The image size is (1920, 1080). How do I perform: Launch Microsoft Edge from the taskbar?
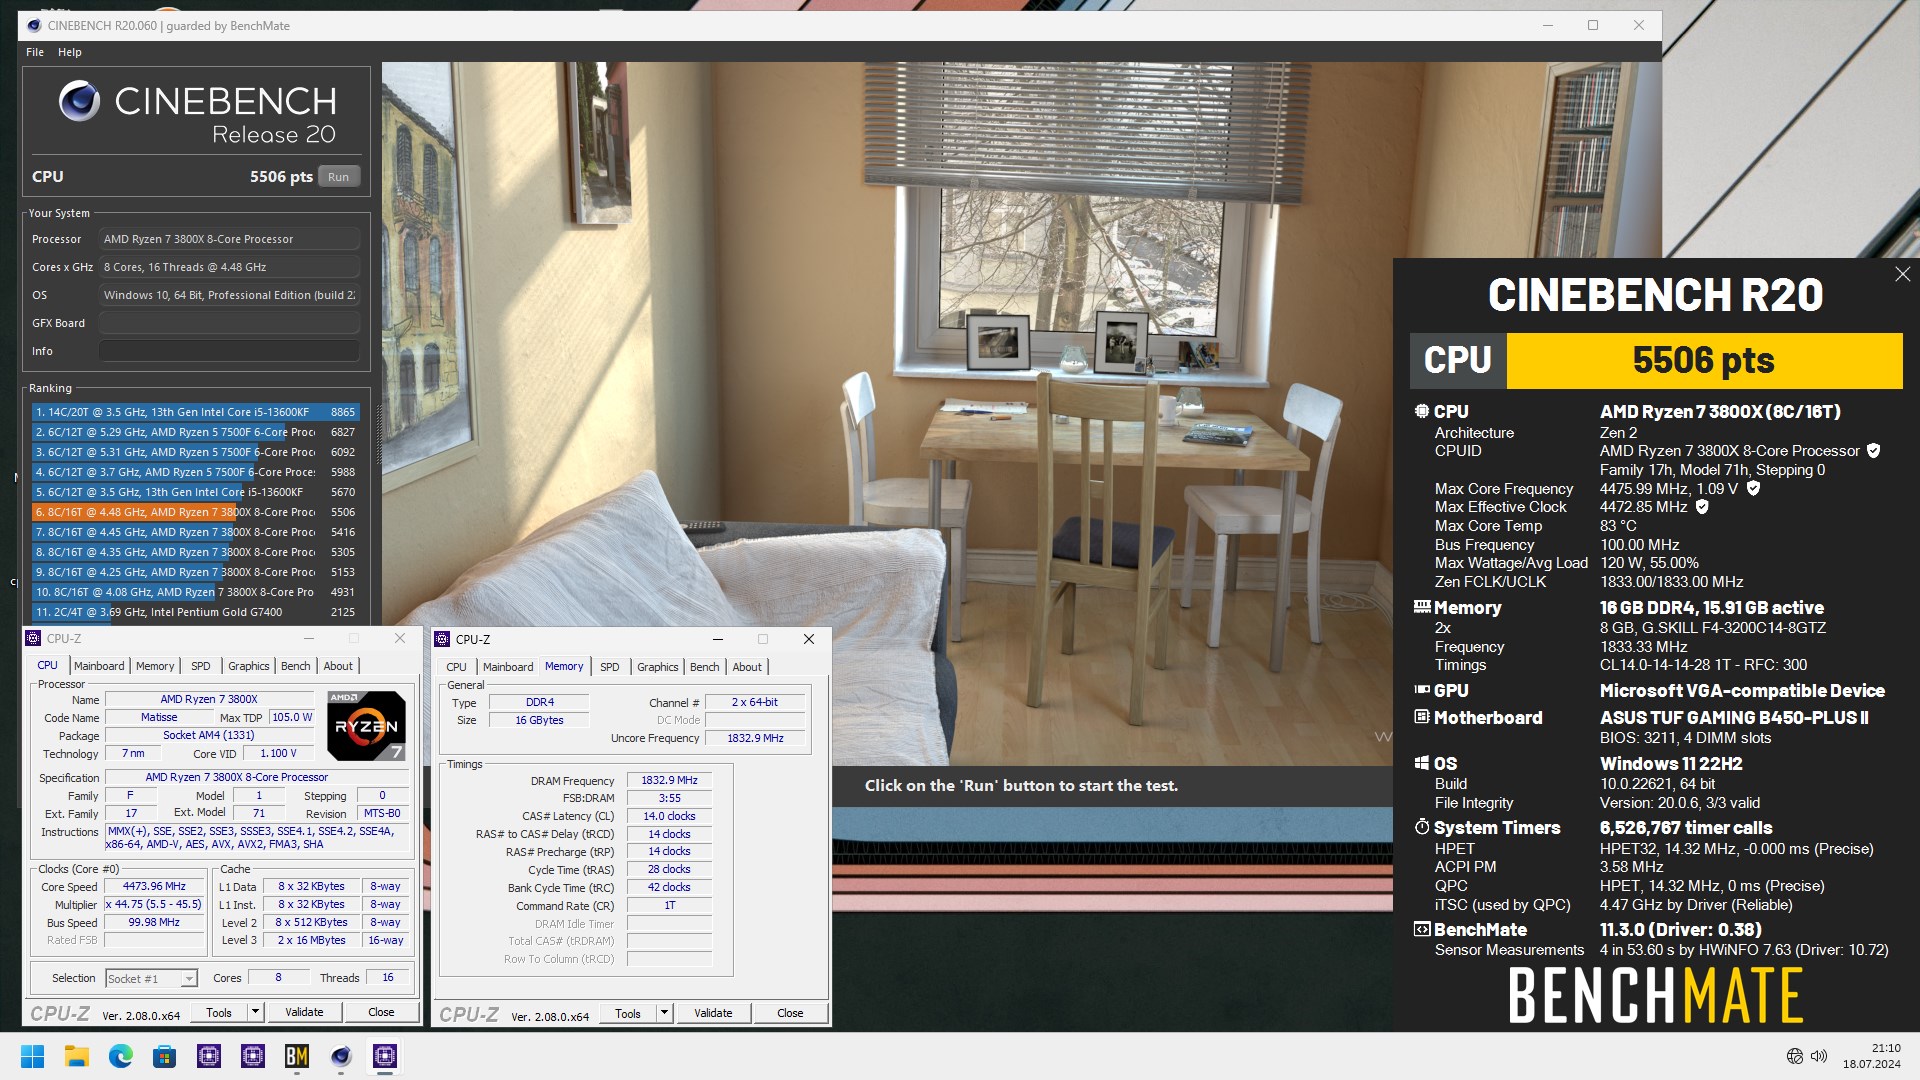click(x=121, y=1056)
